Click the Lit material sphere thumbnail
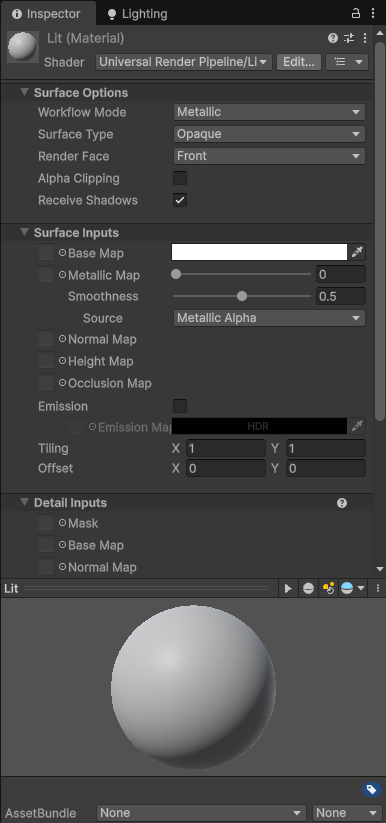Viewport: 386px width, 823px height. [x=23, y=48]
